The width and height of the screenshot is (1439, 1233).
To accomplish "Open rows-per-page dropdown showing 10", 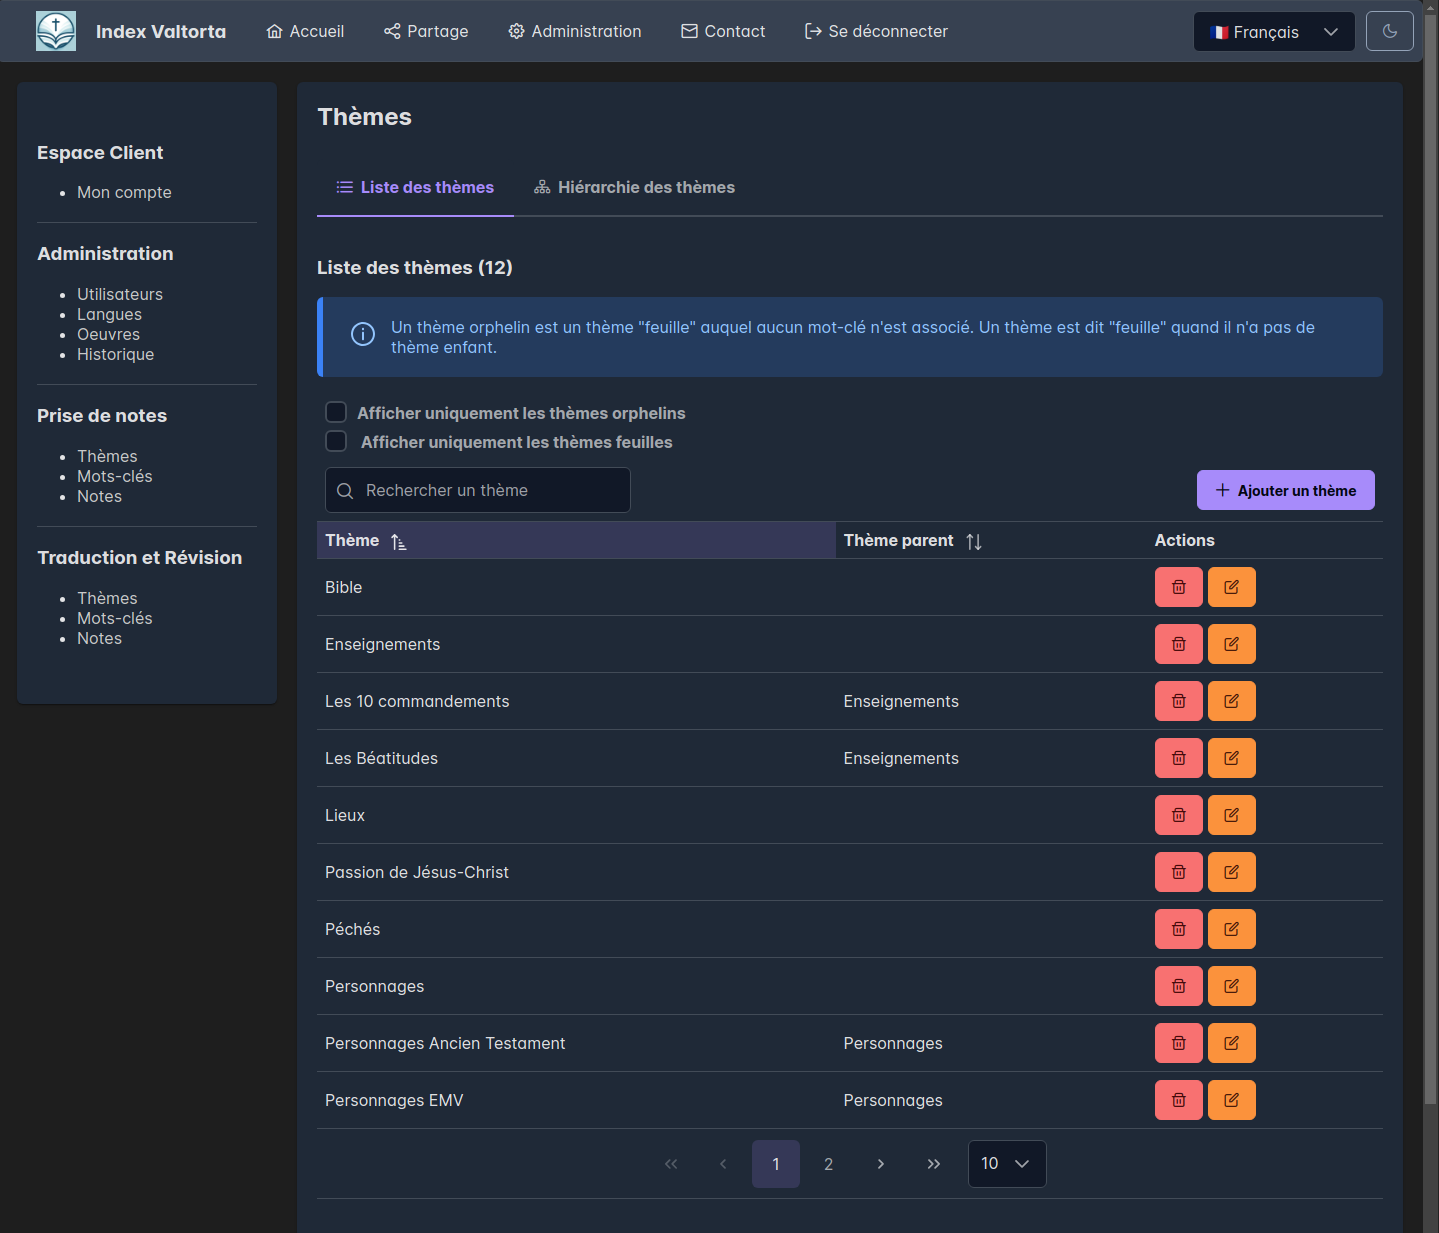I will [1006, 1164].
